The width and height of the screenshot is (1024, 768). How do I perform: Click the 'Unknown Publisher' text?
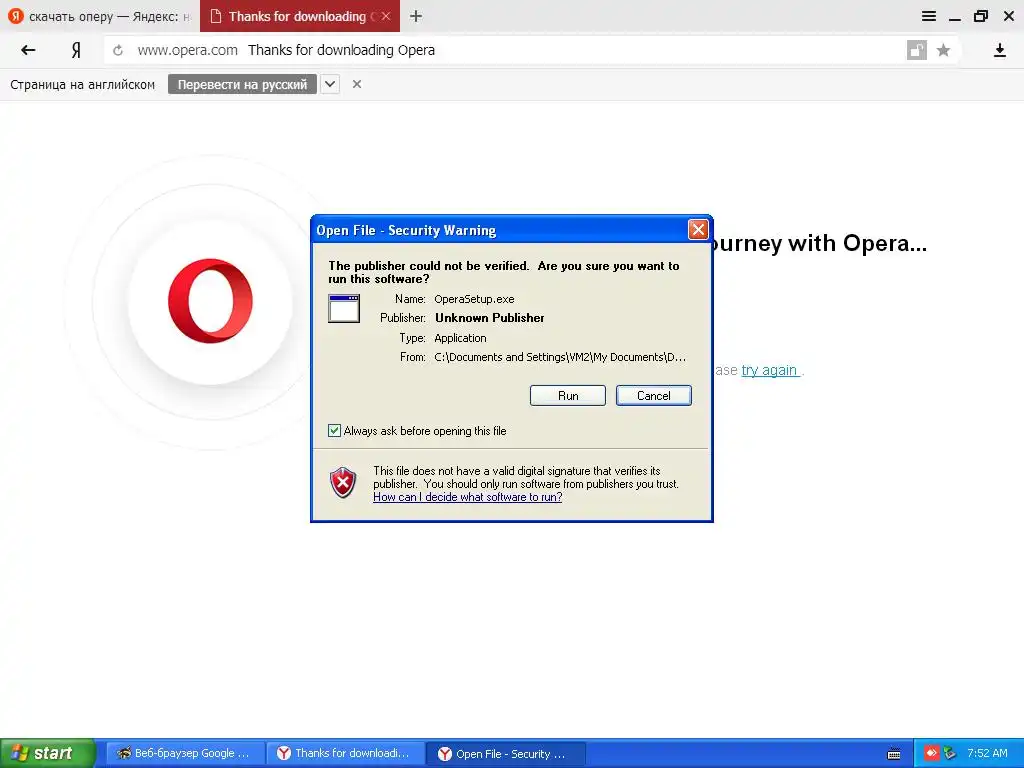(490, 318)
